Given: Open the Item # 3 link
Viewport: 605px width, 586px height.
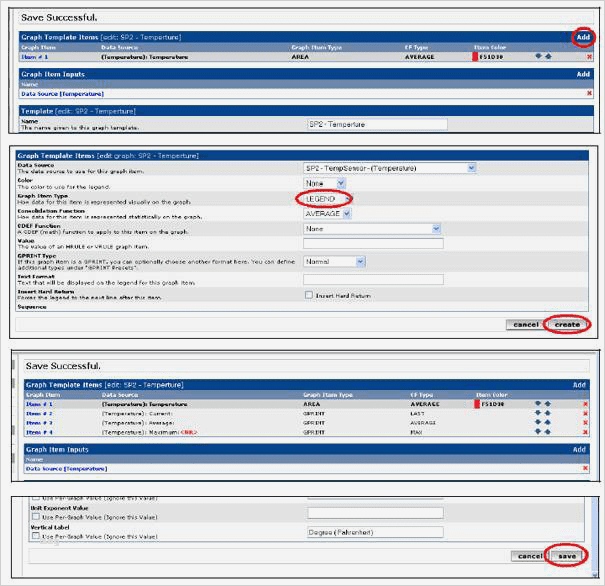Looking at the screenshot, I should pyautogui.click(x=39, y=423).
